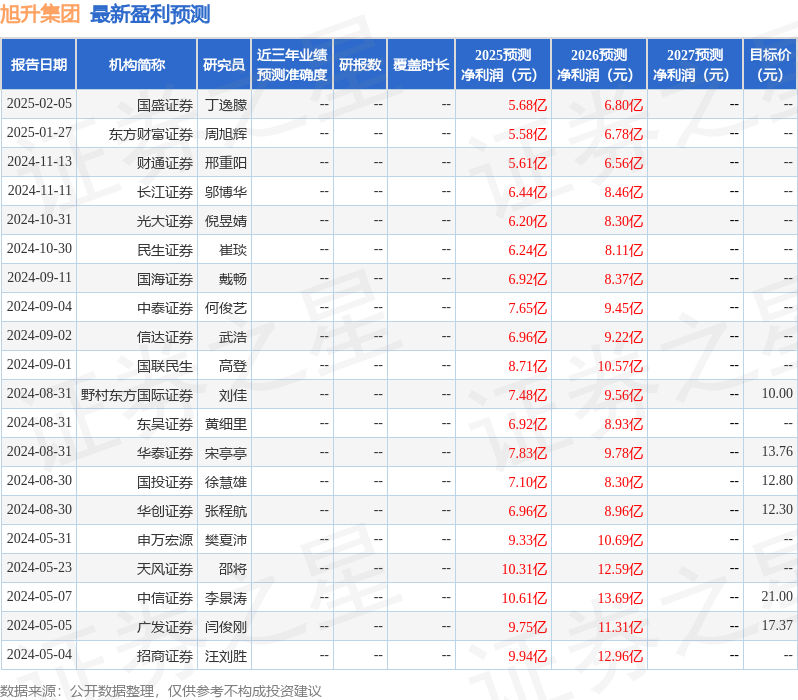798x700 pixels.
Task: Click the 机构简称 column header
Action: pos(136,65)
